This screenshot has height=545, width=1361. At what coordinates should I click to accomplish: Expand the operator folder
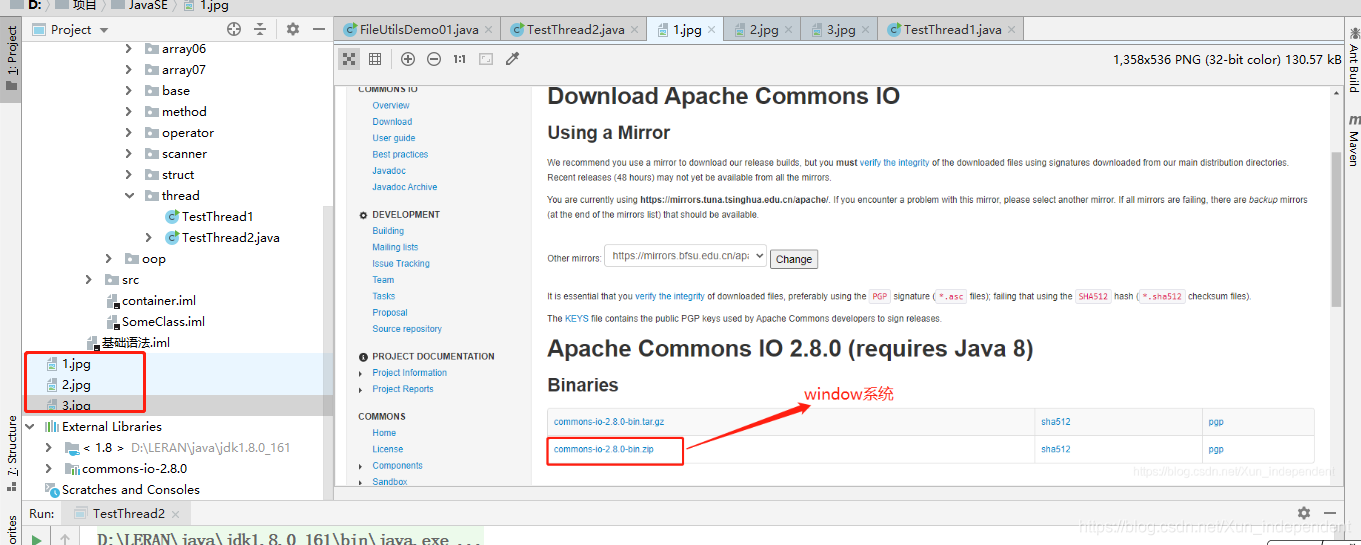[129, 132]
